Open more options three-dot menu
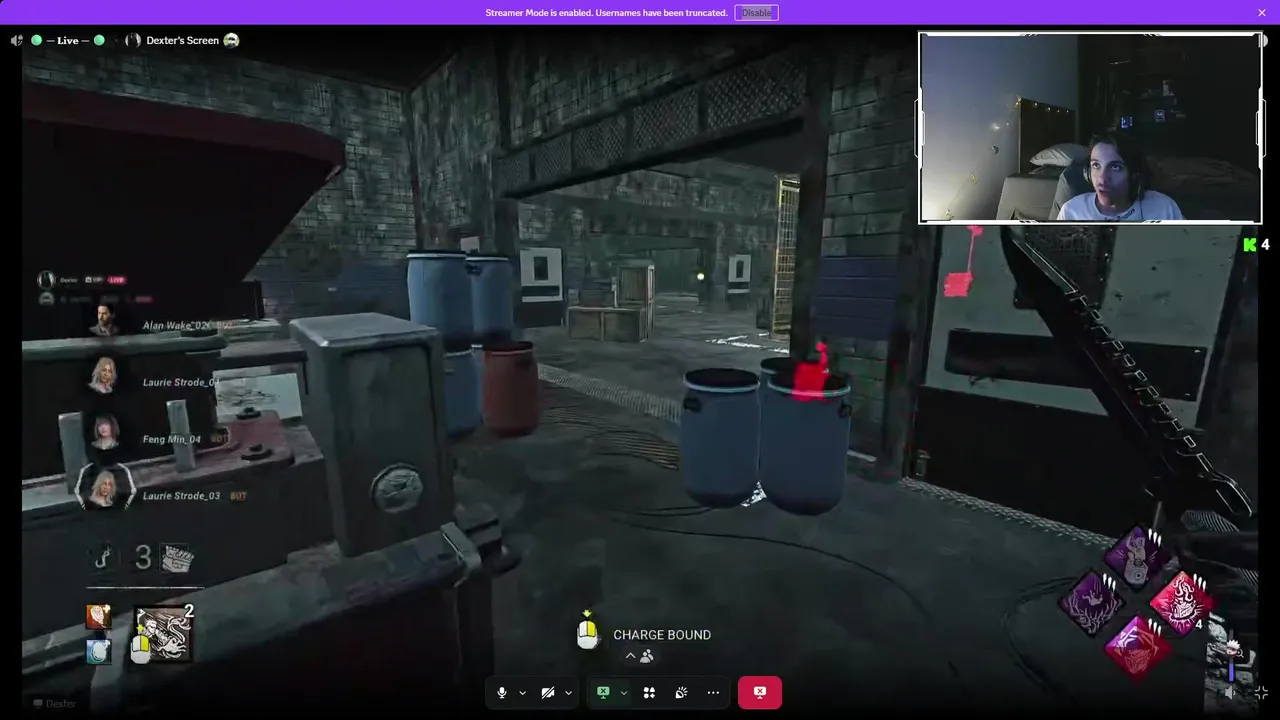This screenshot has width=1280, height=720. tap(713, 692)
